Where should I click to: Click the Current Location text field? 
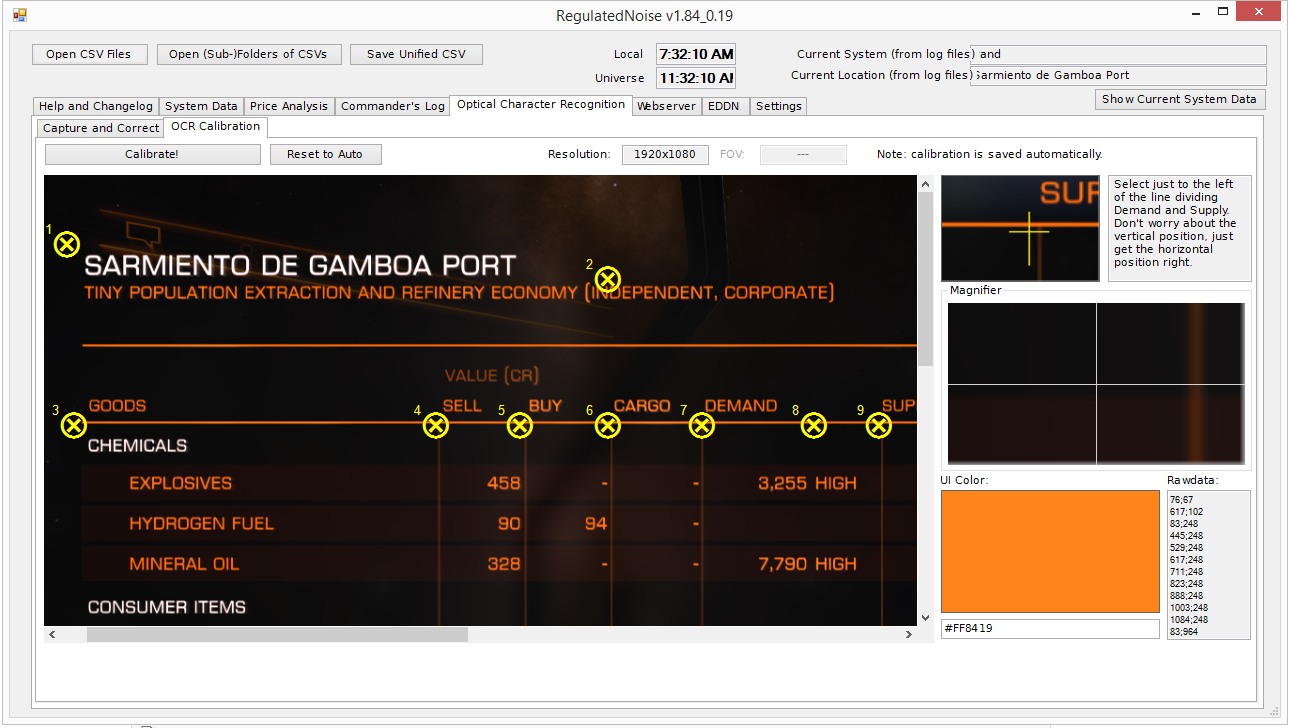[x=1118, y=75]
